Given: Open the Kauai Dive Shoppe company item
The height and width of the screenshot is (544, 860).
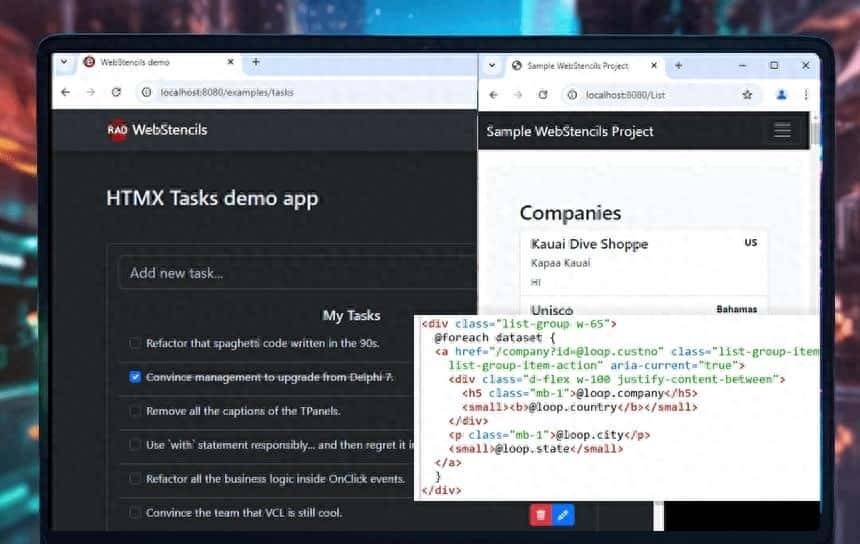Looking at the screenshot, I should click(x=643, y=263).
